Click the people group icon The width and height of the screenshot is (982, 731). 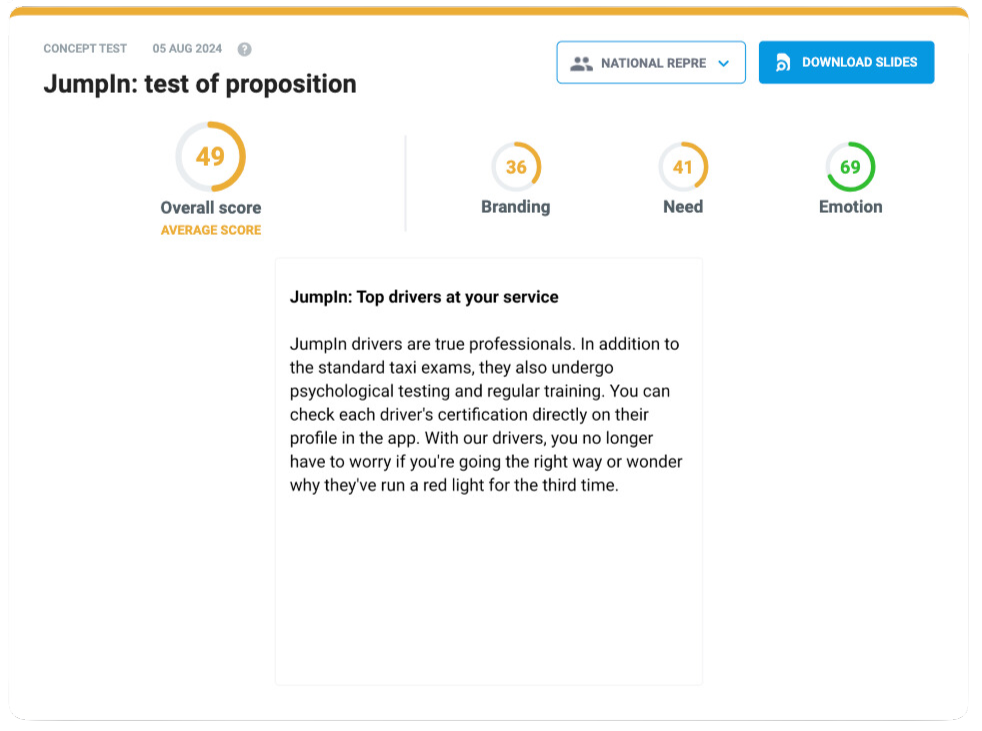581,63
